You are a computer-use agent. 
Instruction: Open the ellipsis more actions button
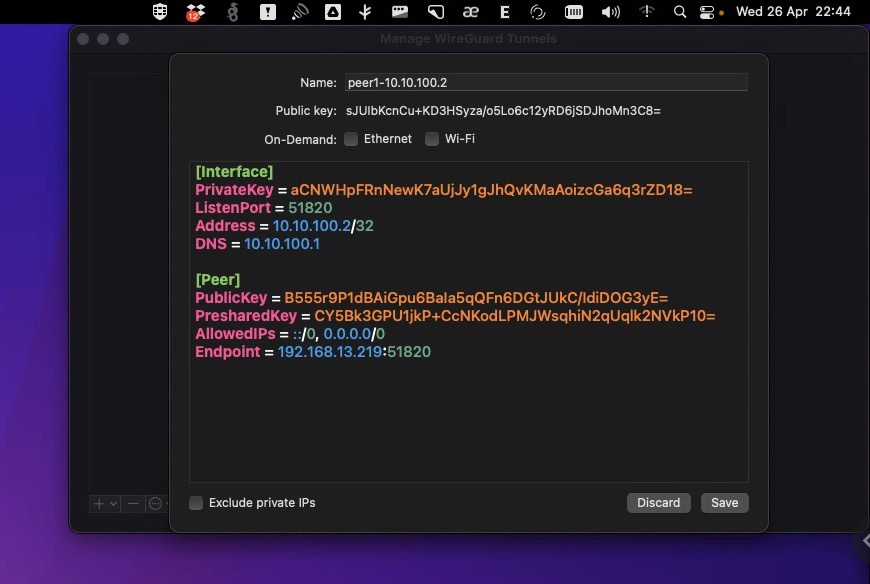tap(155, 504)
